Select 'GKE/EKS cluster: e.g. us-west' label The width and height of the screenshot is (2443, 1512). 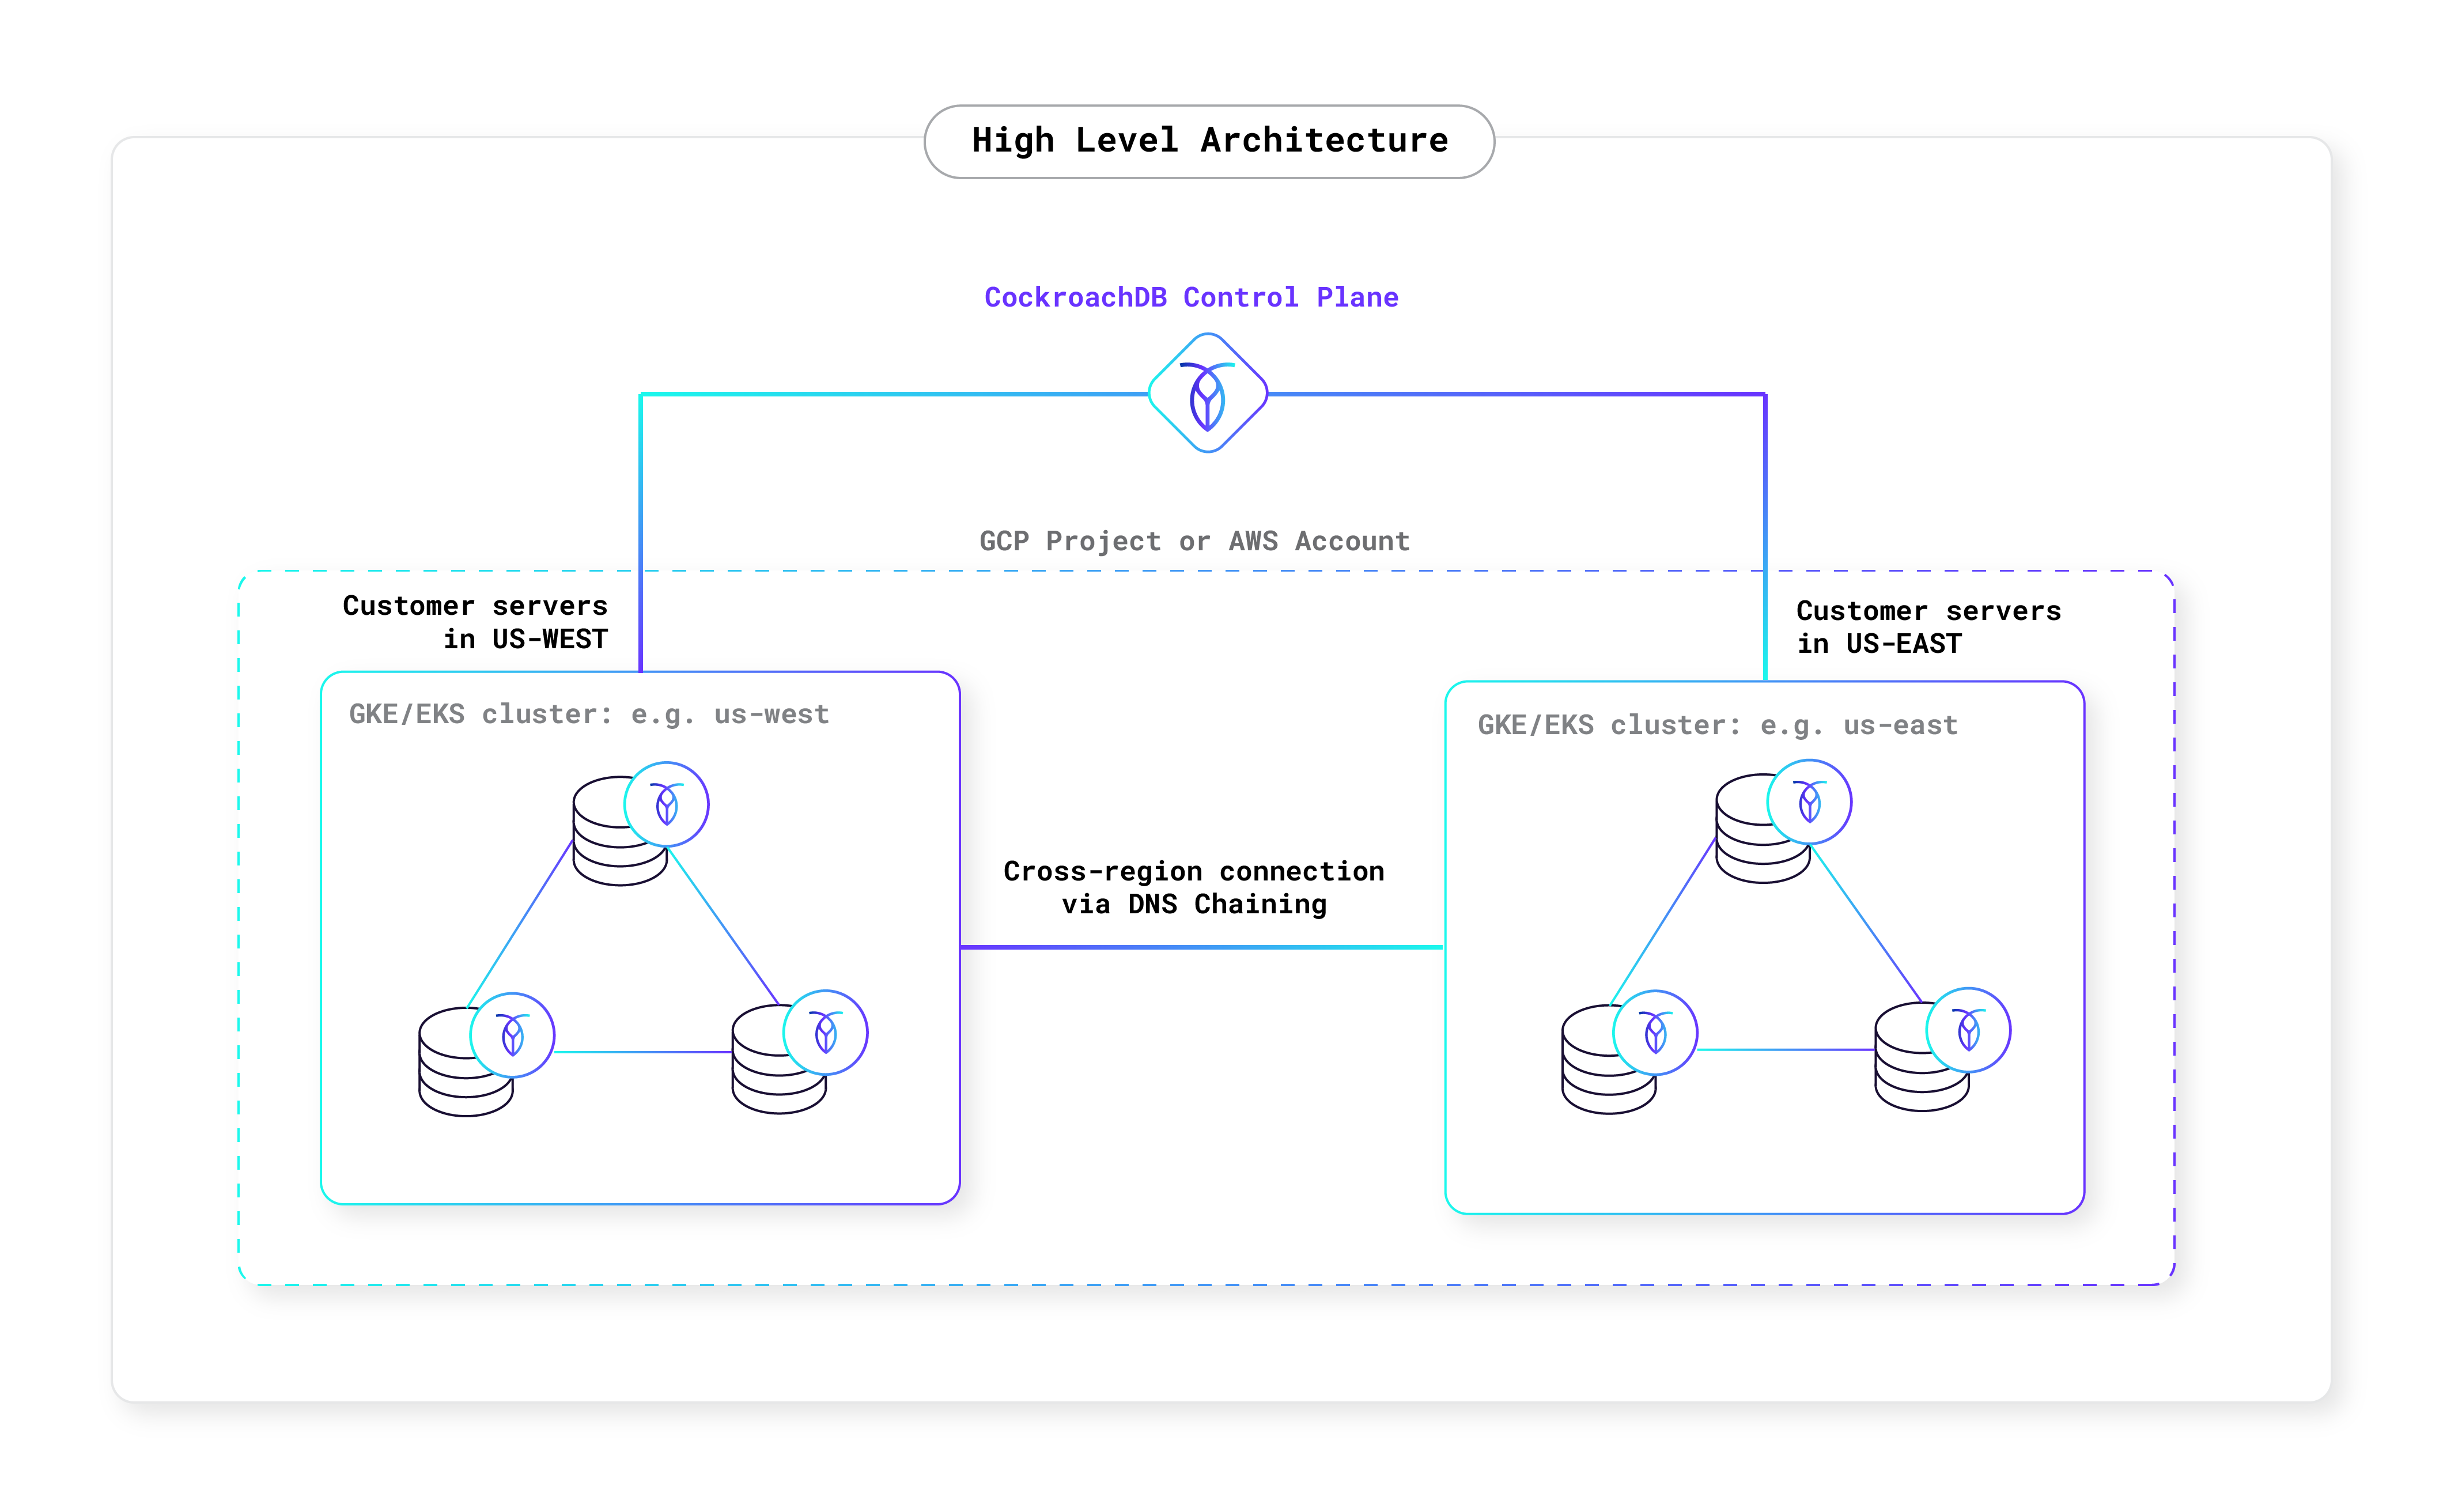pos(589,714)
